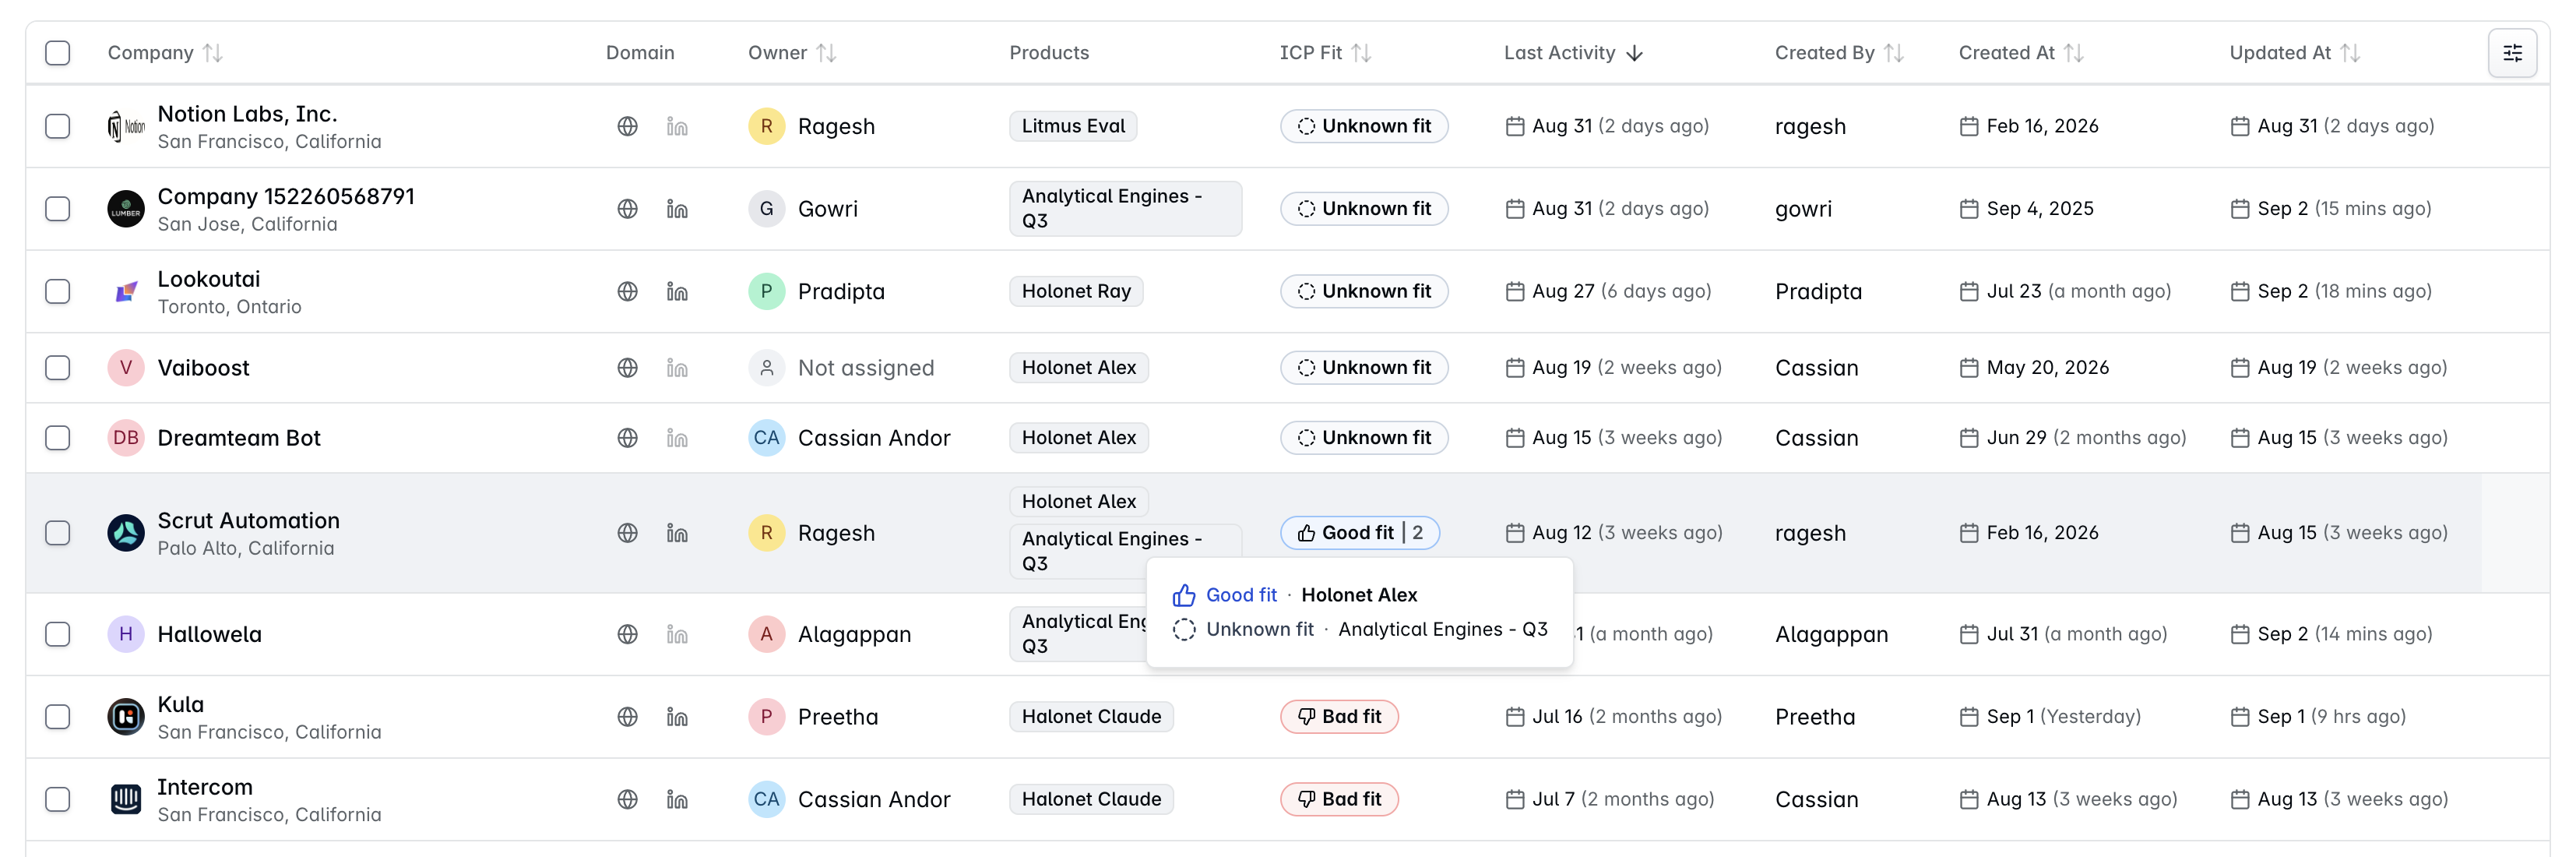
Task: Open the column settings filter icon
Action: pos(2512,53)
